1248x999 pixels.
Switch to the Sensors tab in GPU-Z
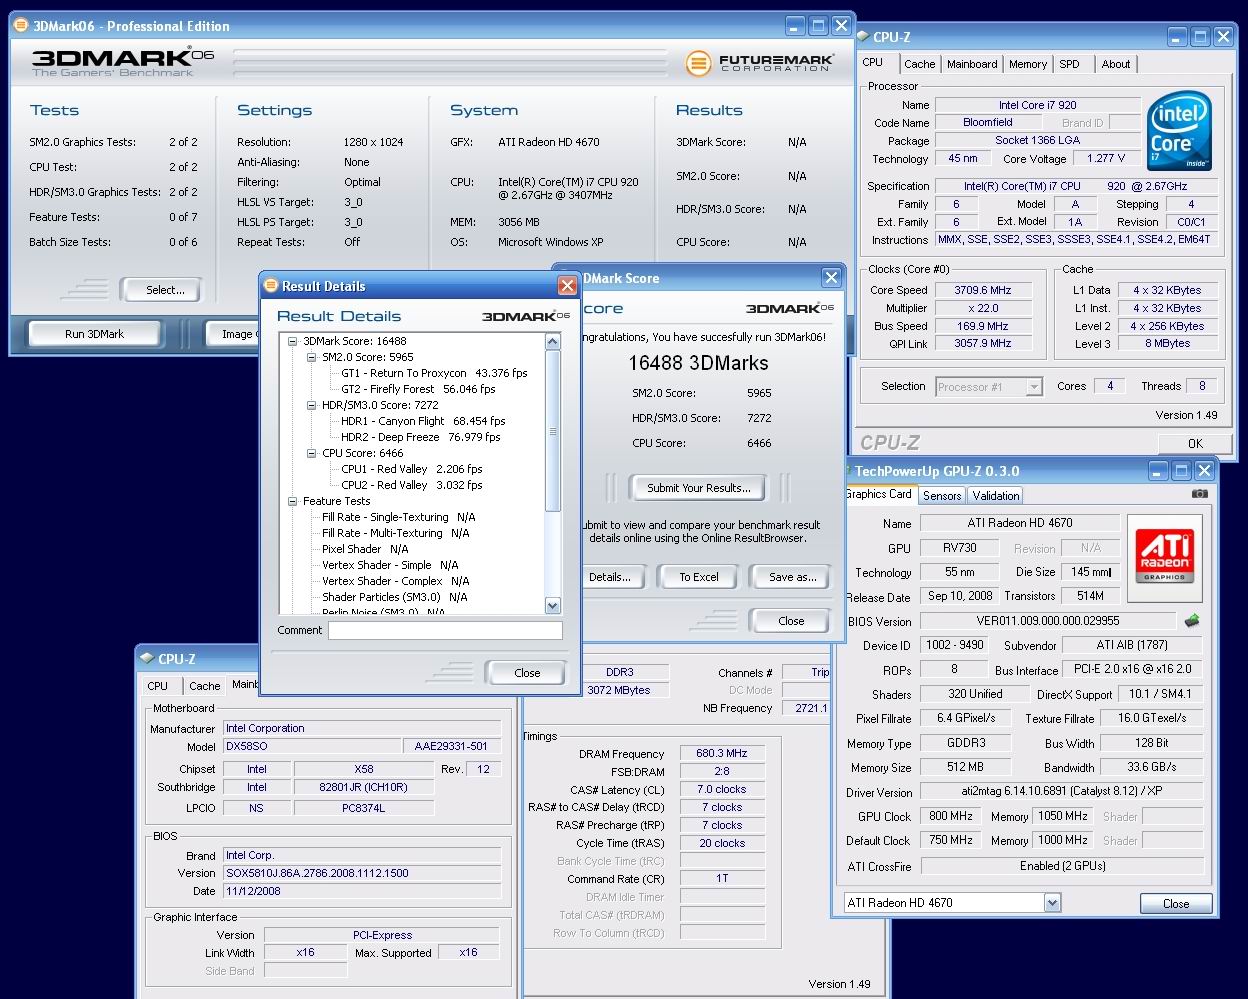point(942,496)
